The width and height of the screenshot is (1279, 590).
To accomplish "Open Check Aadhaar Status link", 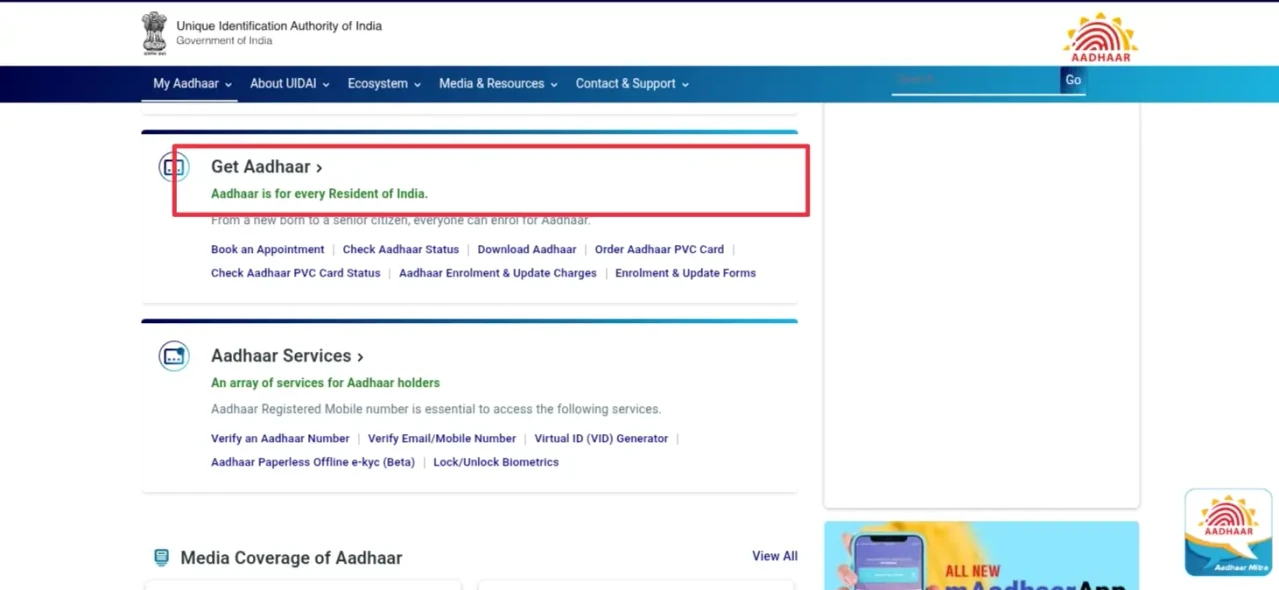I will [x=401, y=250].
